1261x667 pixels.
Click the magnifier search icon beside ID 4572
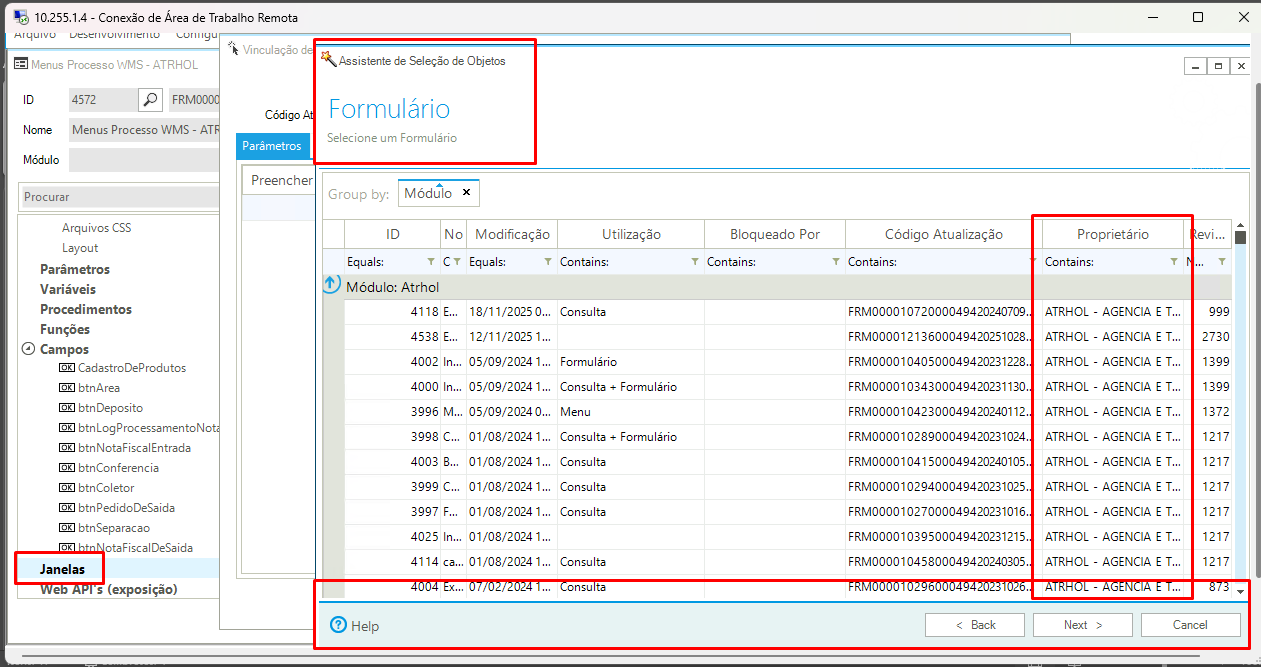click(150, 99)
